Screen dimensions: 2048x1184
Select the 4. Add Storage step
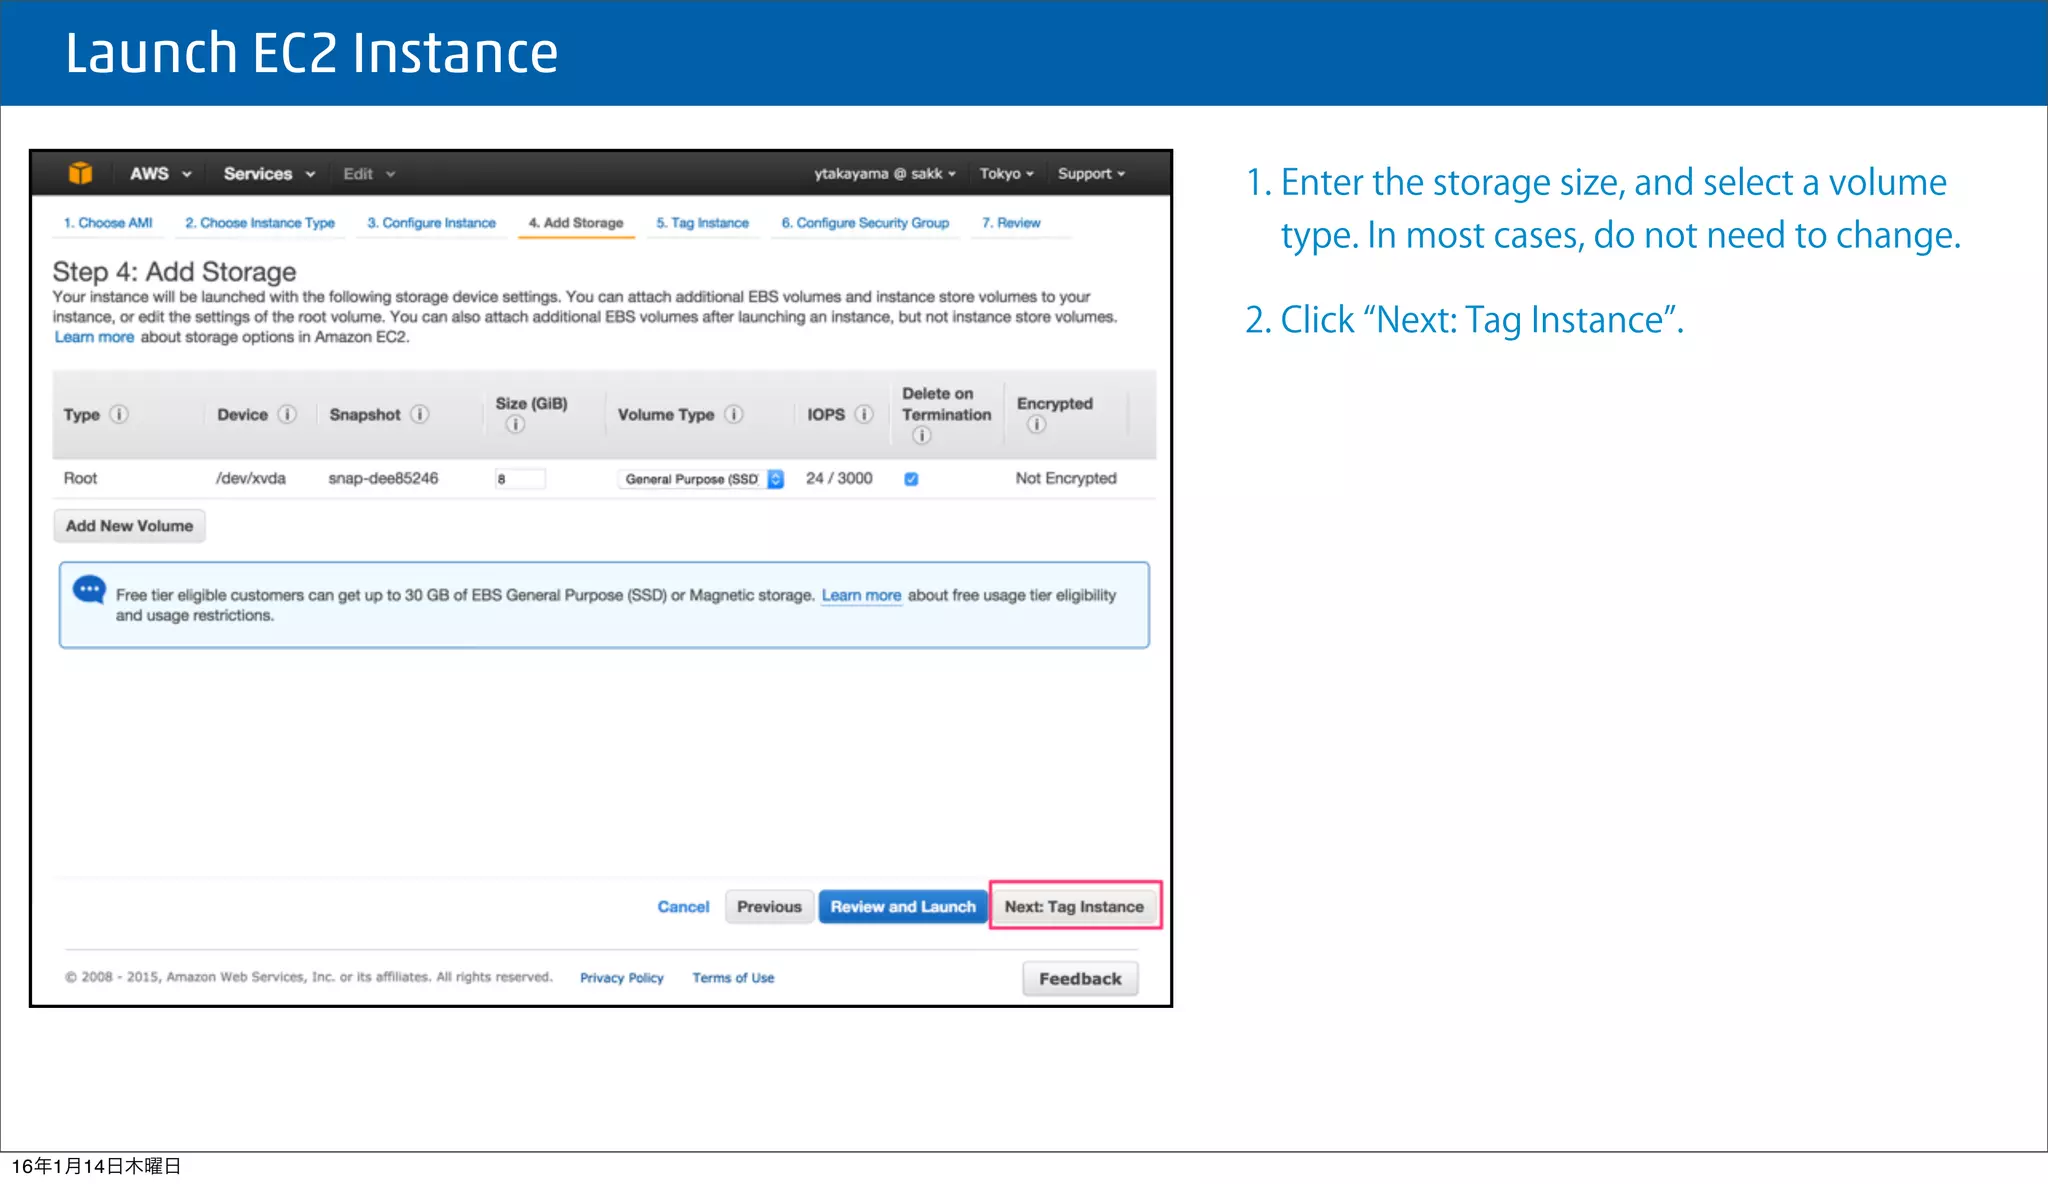(x=576, y=223)
